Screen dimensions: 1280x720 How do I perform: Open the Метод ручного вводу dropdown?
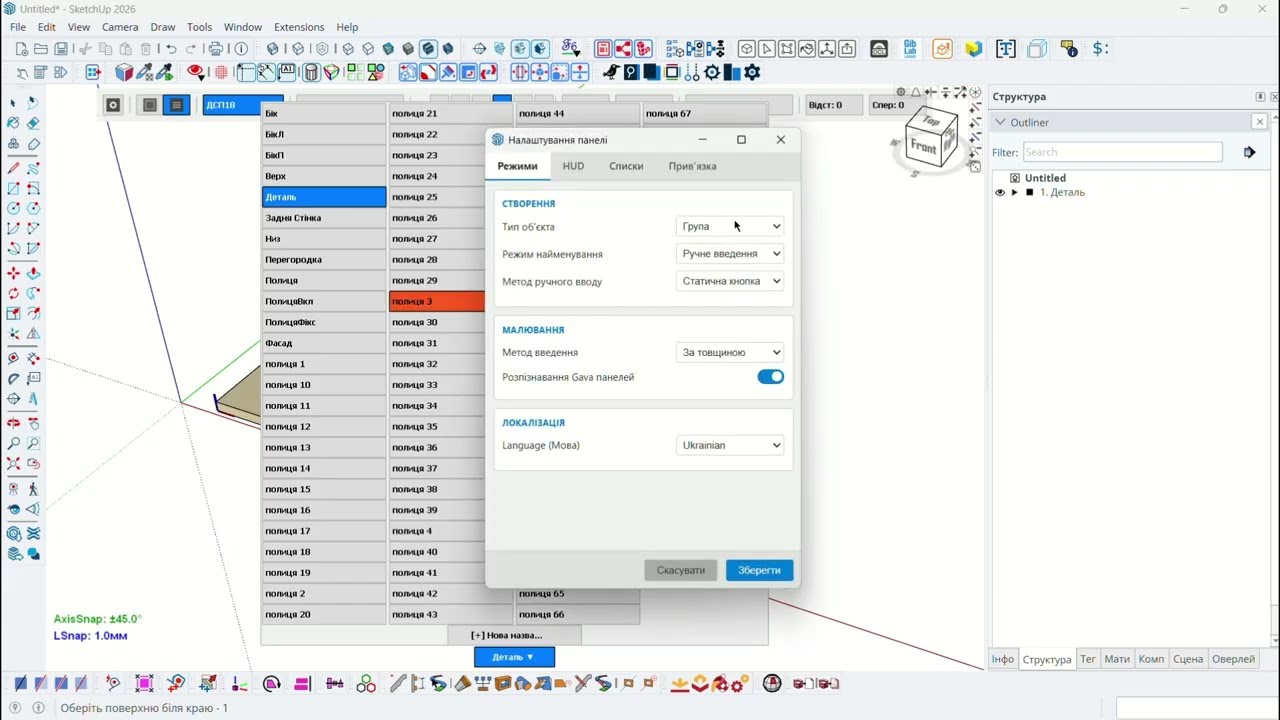point(730,281)
